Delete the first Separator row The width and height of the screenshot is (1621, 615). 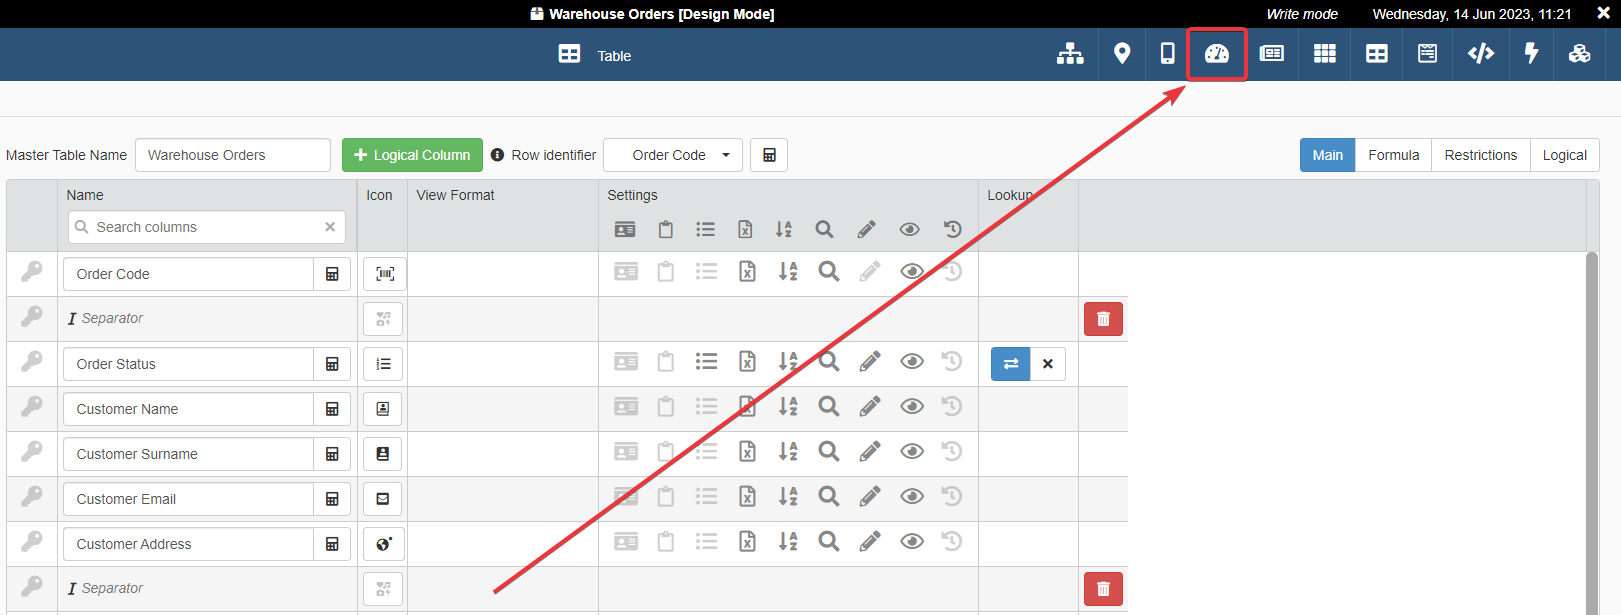tap(1103, 319)
